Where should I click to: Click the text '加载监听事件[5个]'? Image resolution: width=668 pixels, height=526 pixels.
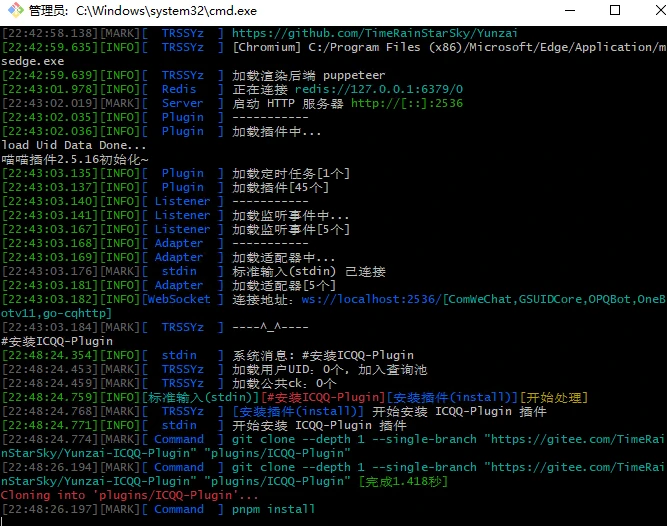tap(291, 229)
